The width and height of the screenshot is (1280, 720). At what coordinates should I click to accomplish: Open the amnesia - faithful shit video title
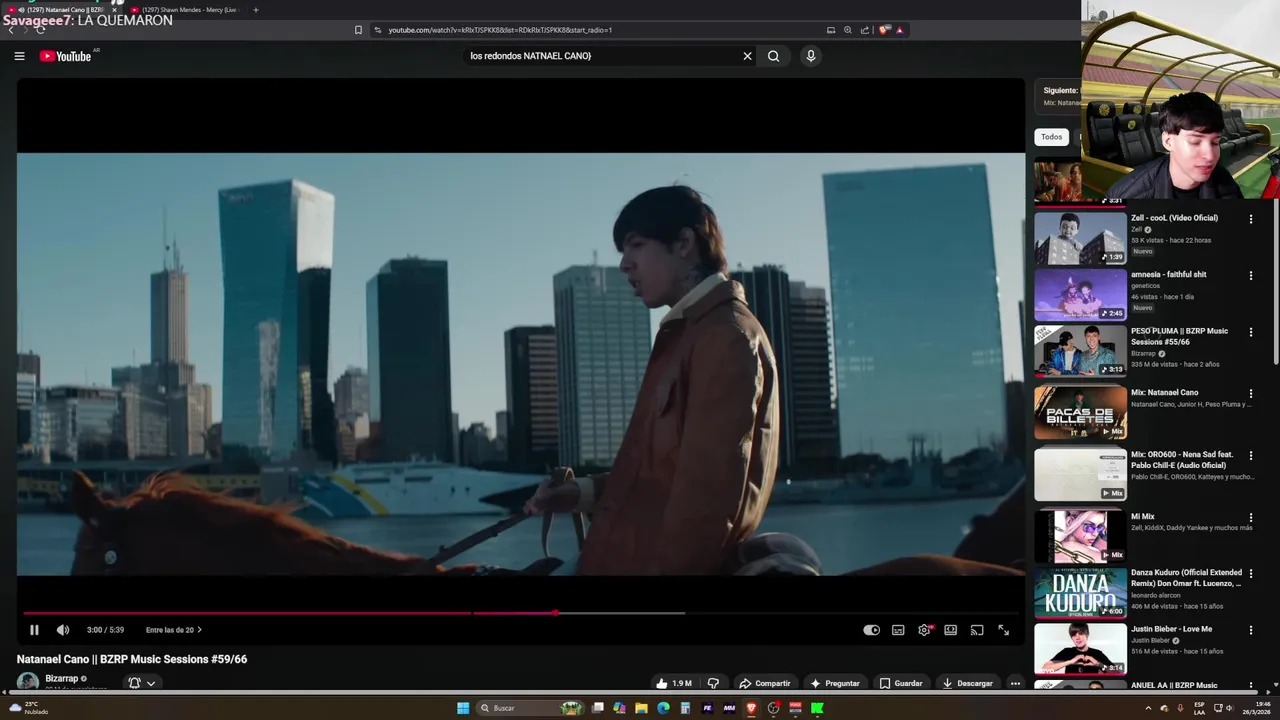tap(1168, 274)
